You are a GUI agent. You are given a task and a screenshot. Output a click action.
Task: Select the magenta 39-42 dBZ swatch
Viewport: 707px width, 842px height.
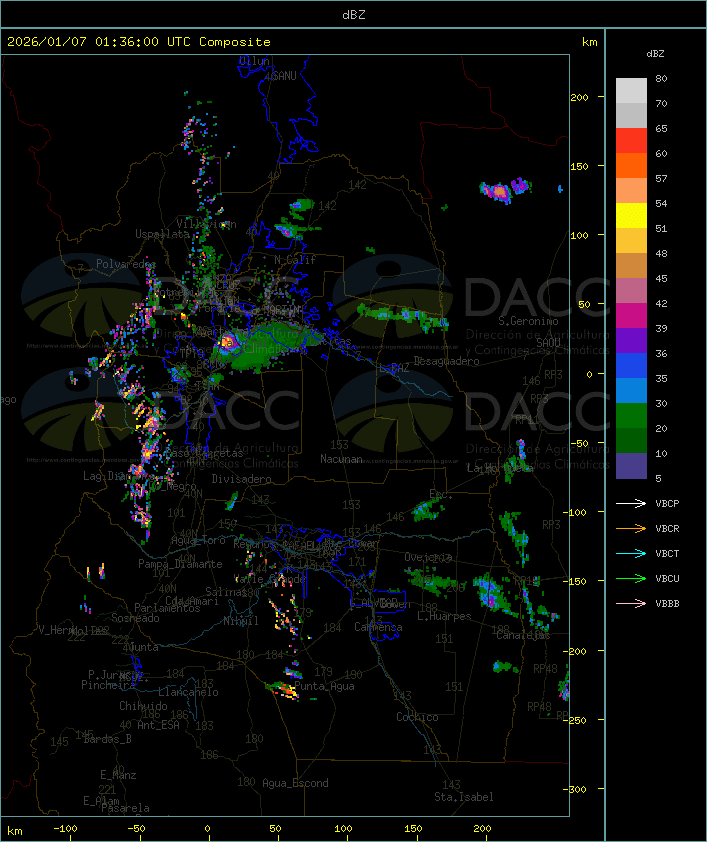(631, 315)
